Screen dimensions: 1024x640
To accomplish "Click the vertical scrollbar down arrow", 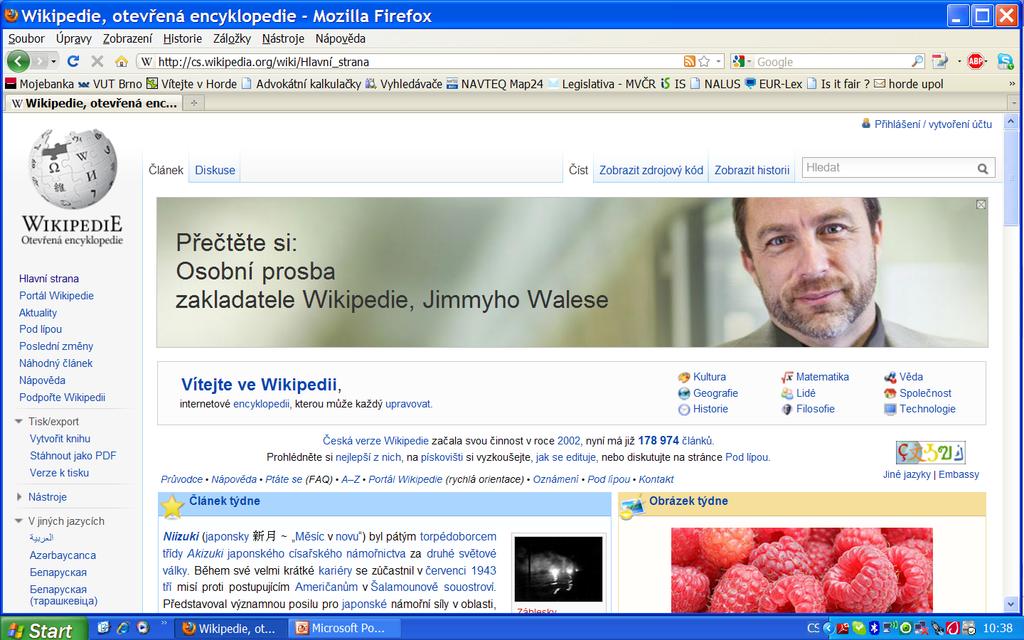I will point(1011,604).
